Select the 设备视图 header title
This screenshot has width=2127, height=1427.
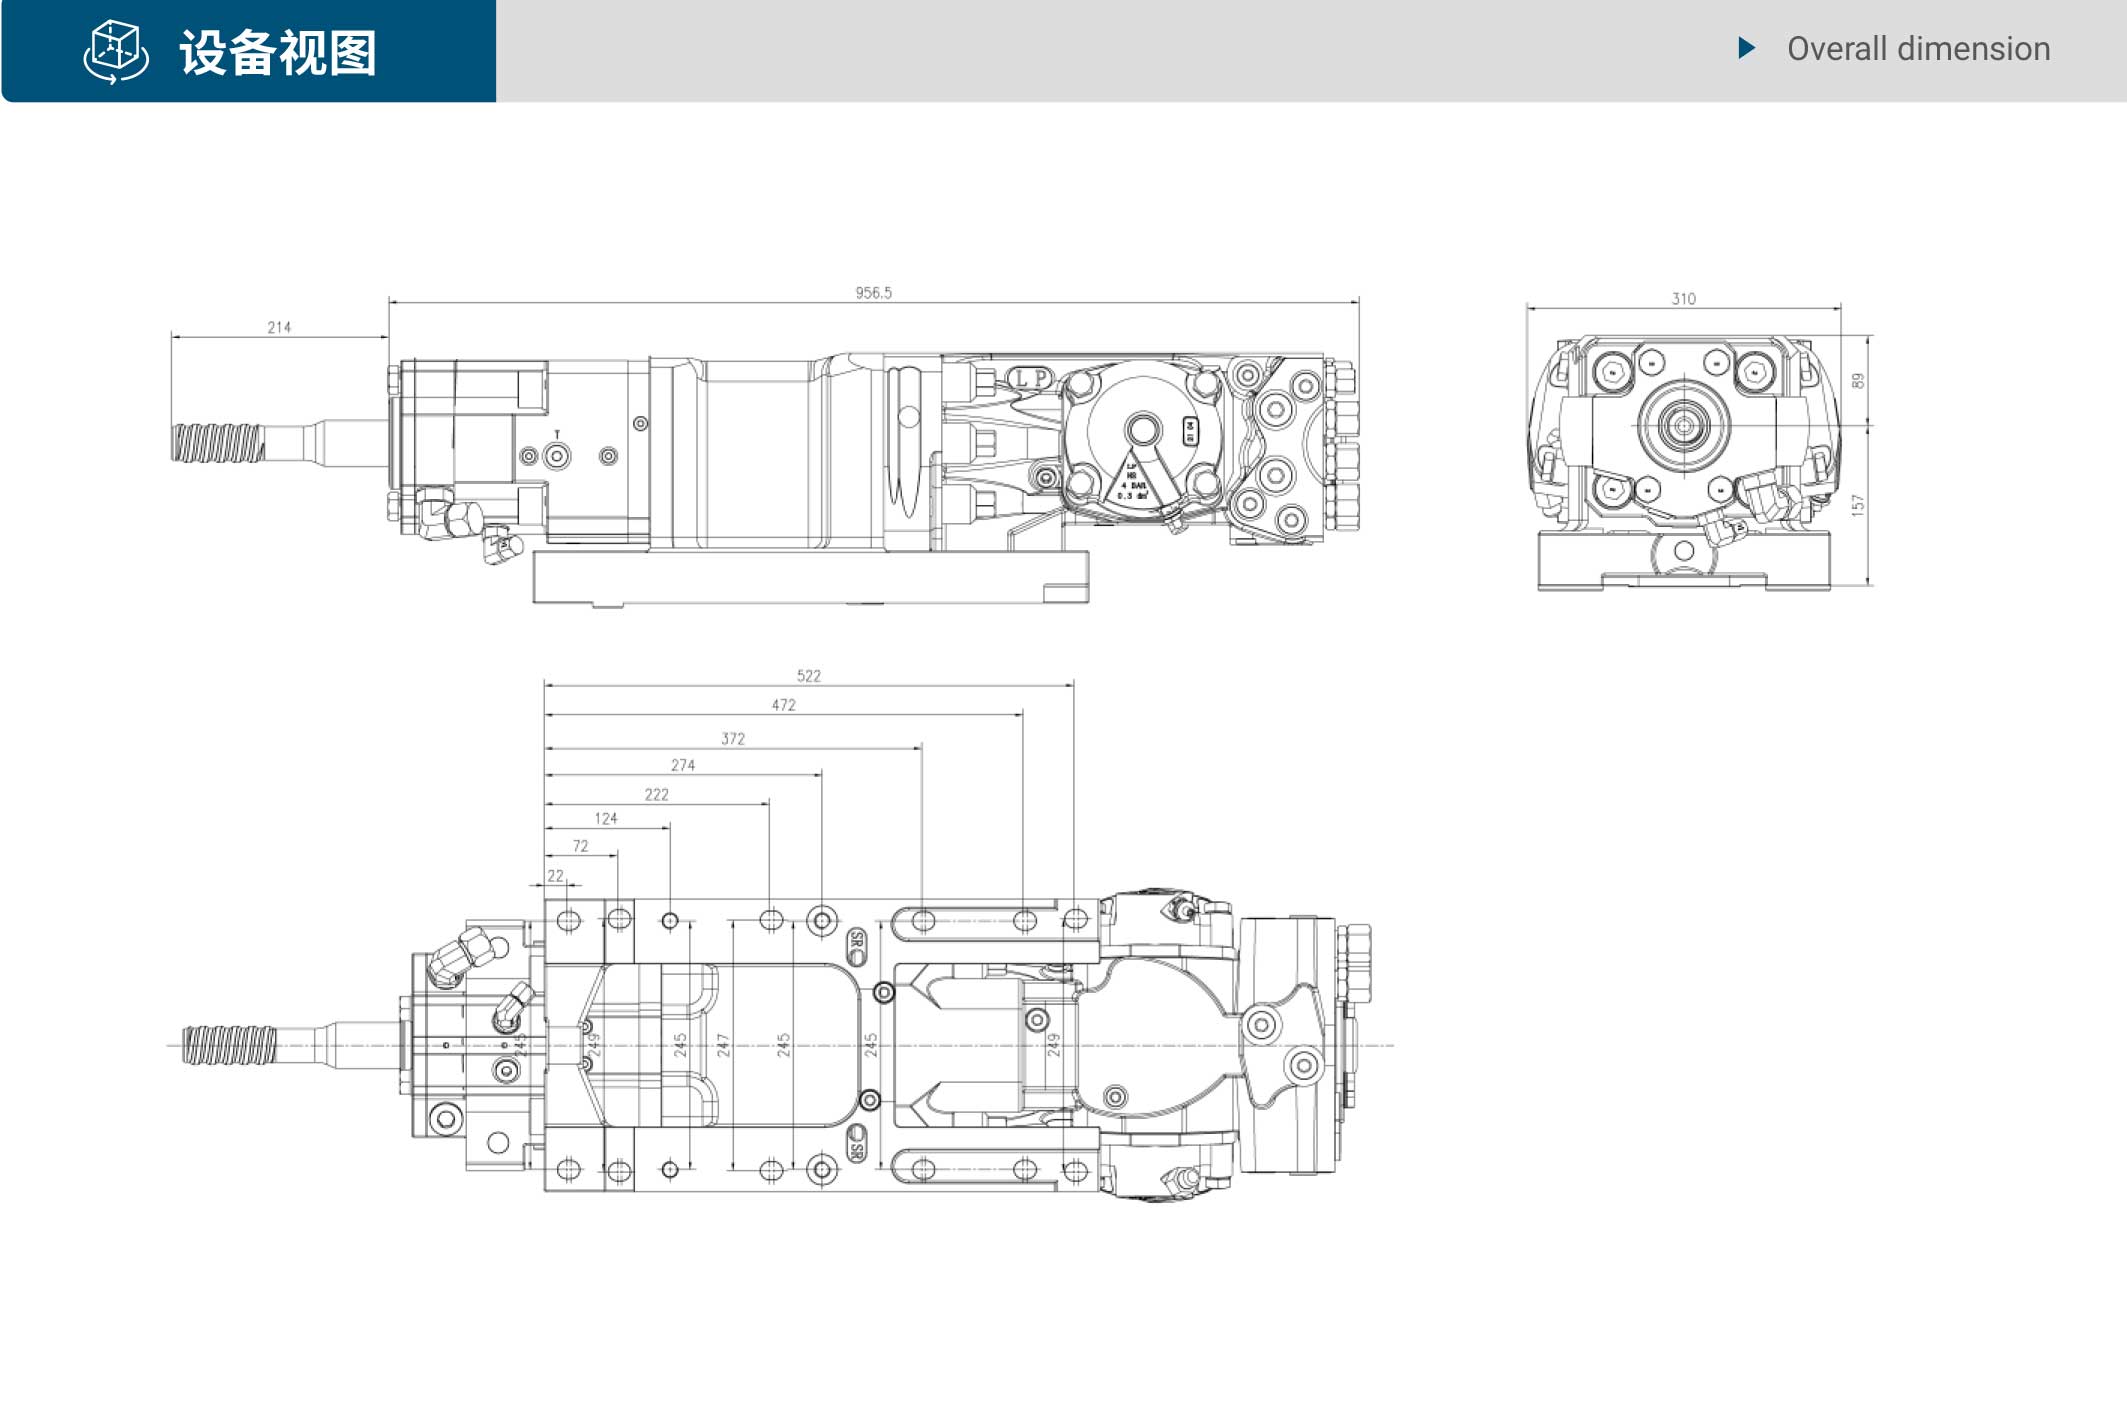(x=278, y=53)
